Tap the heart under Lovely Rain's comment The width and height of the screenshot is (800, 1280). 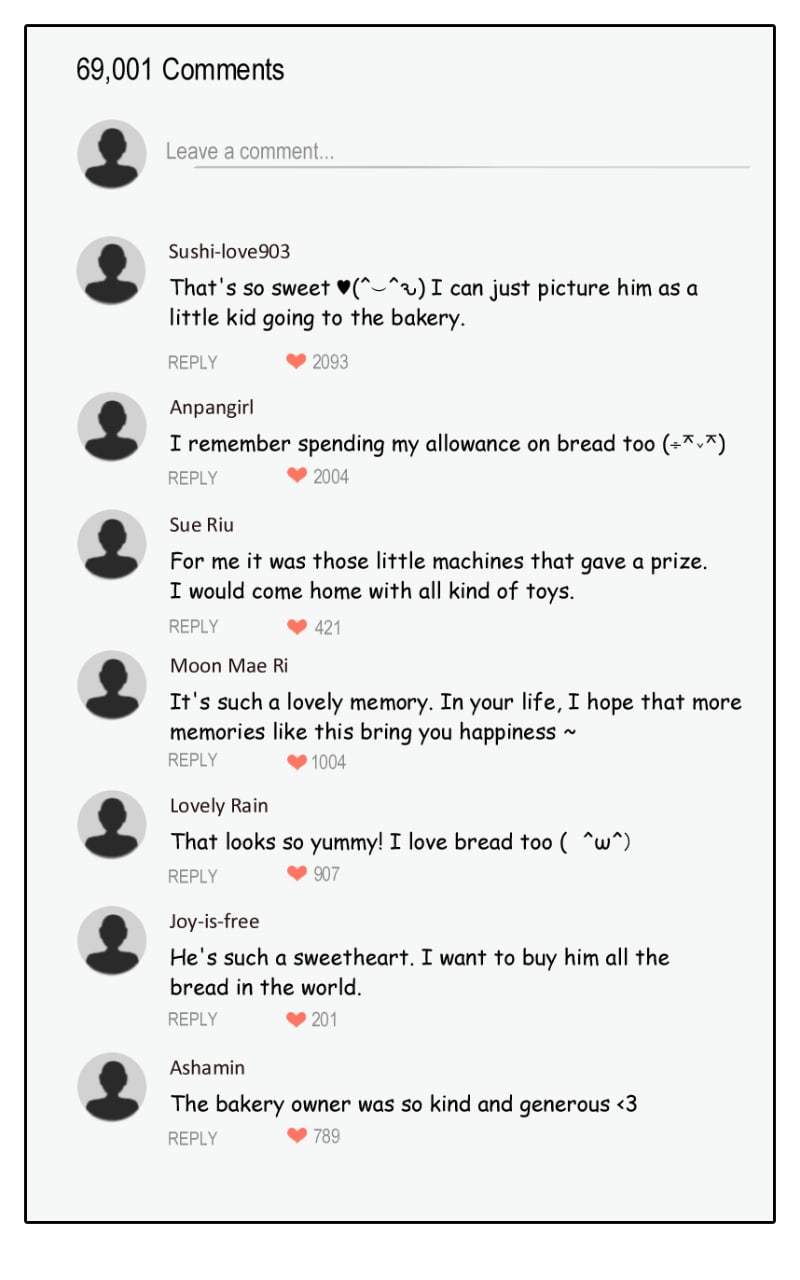(x=297, y=873)
